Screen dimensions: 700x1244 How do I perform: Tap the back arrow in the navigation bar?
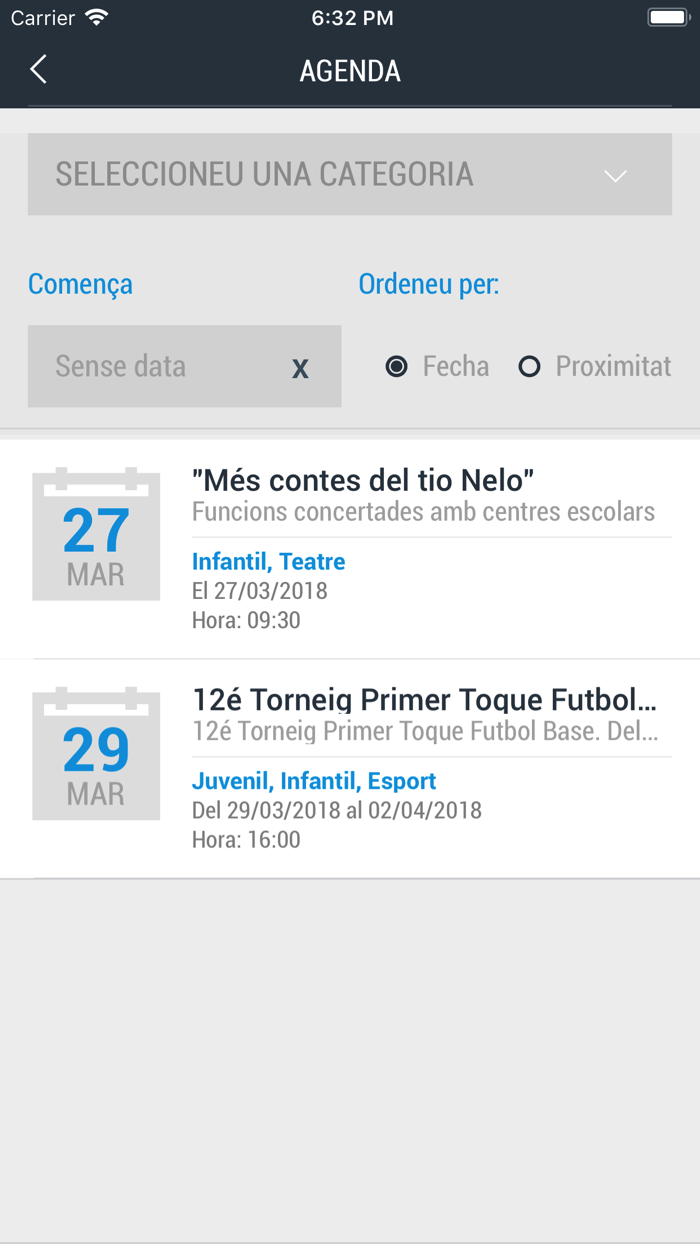[37, 70]
